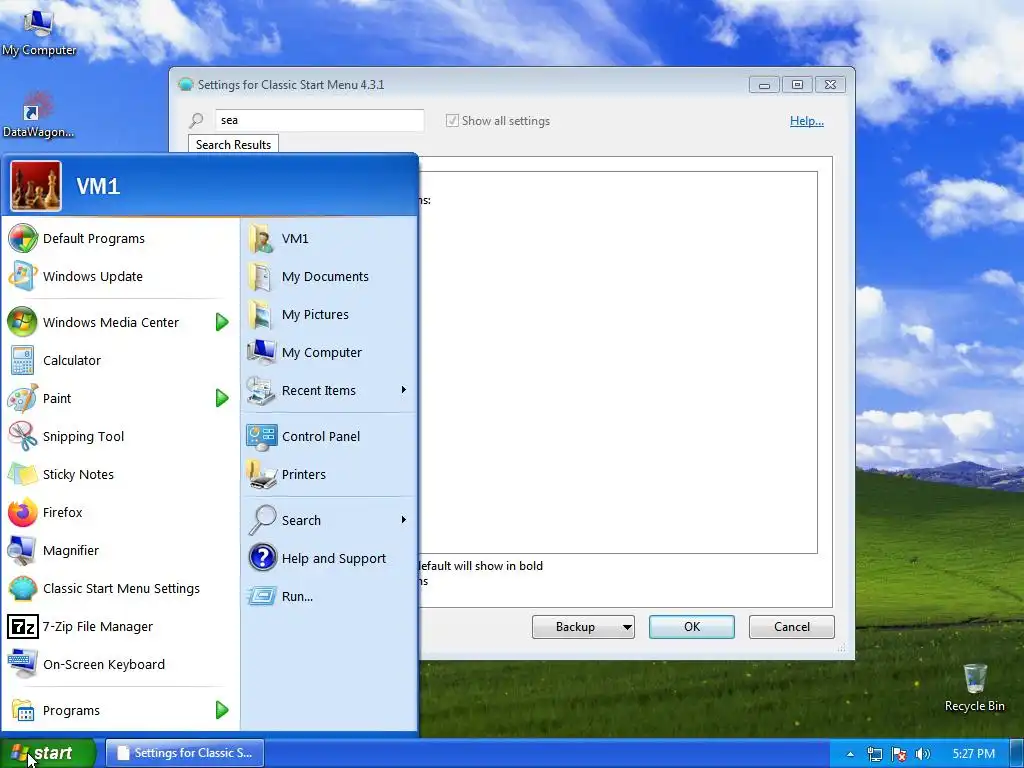Screen dimensions: 1024x768
Task: Open Help and Support icon
Action: point(261,558)
